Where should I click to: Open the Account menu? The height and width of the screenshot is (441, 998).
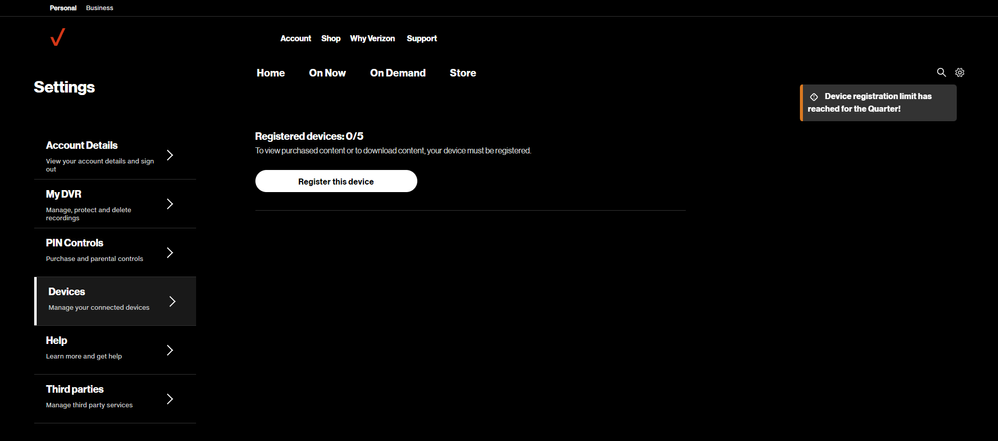coord(296,39)
